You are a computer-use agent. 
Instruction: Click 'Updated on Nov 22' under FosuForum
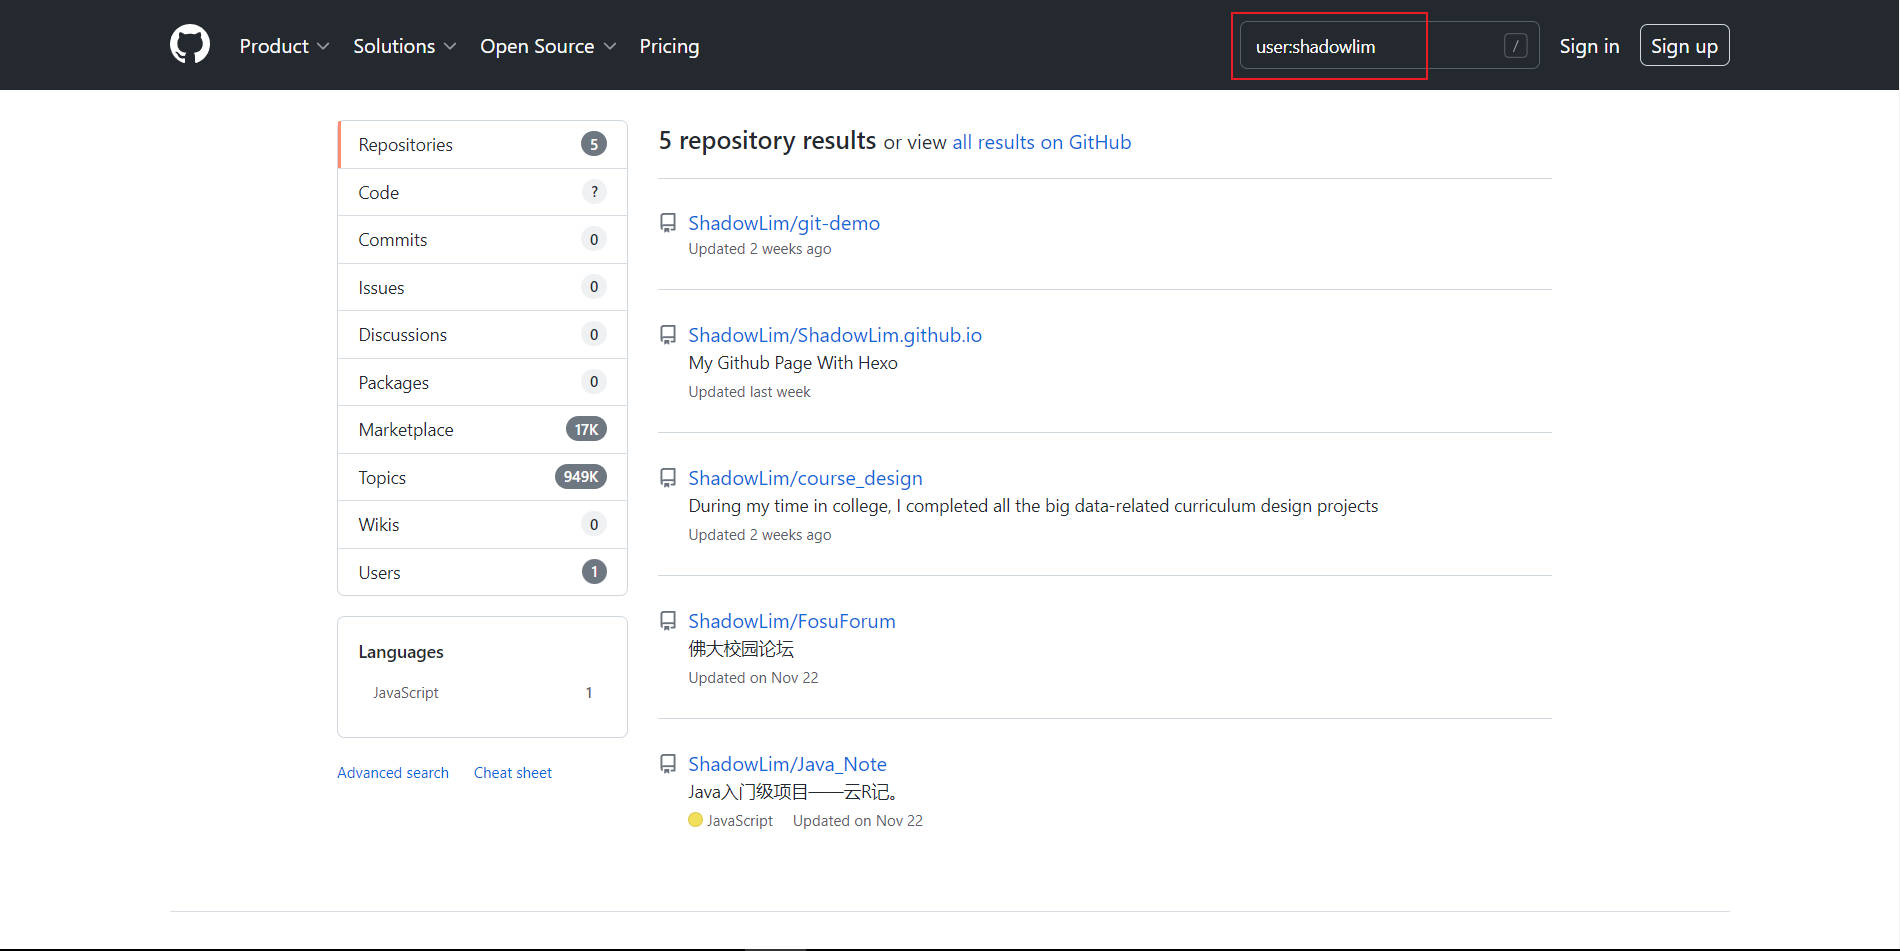753,678
